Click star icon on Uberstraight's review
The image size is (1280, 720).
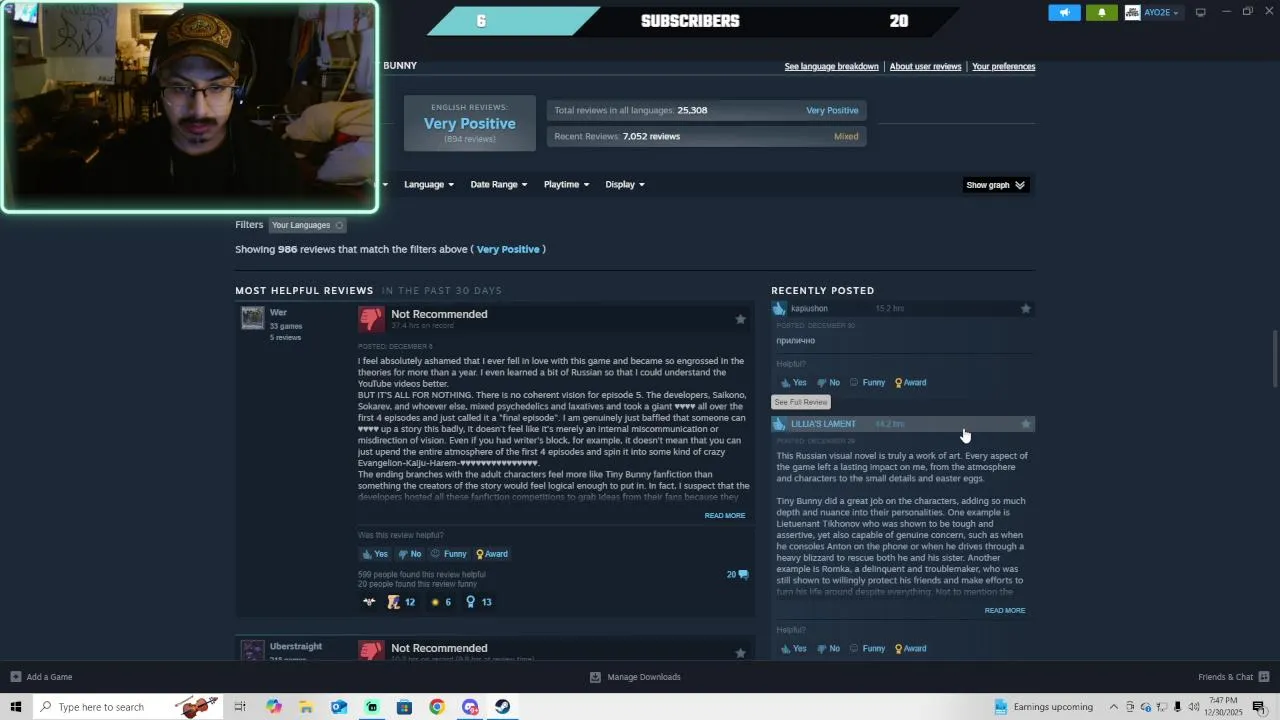(740, 653)
